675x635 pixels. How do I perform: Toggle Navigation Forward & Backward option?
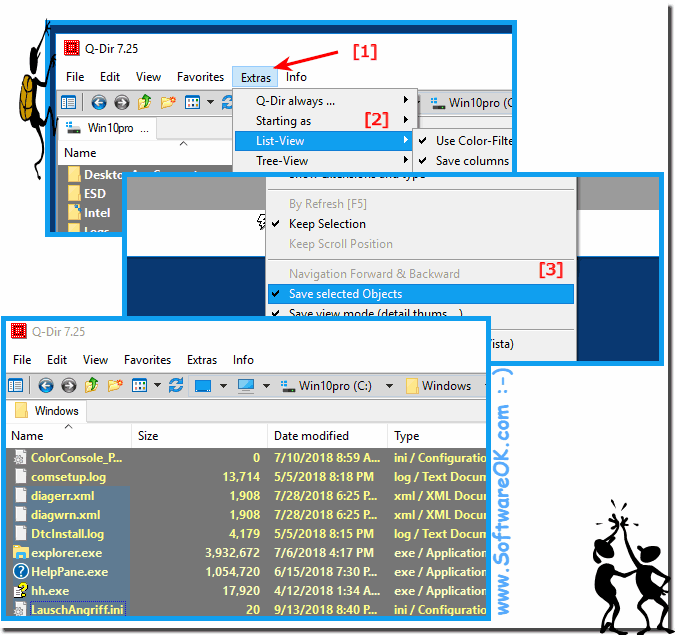coord(374,274)
